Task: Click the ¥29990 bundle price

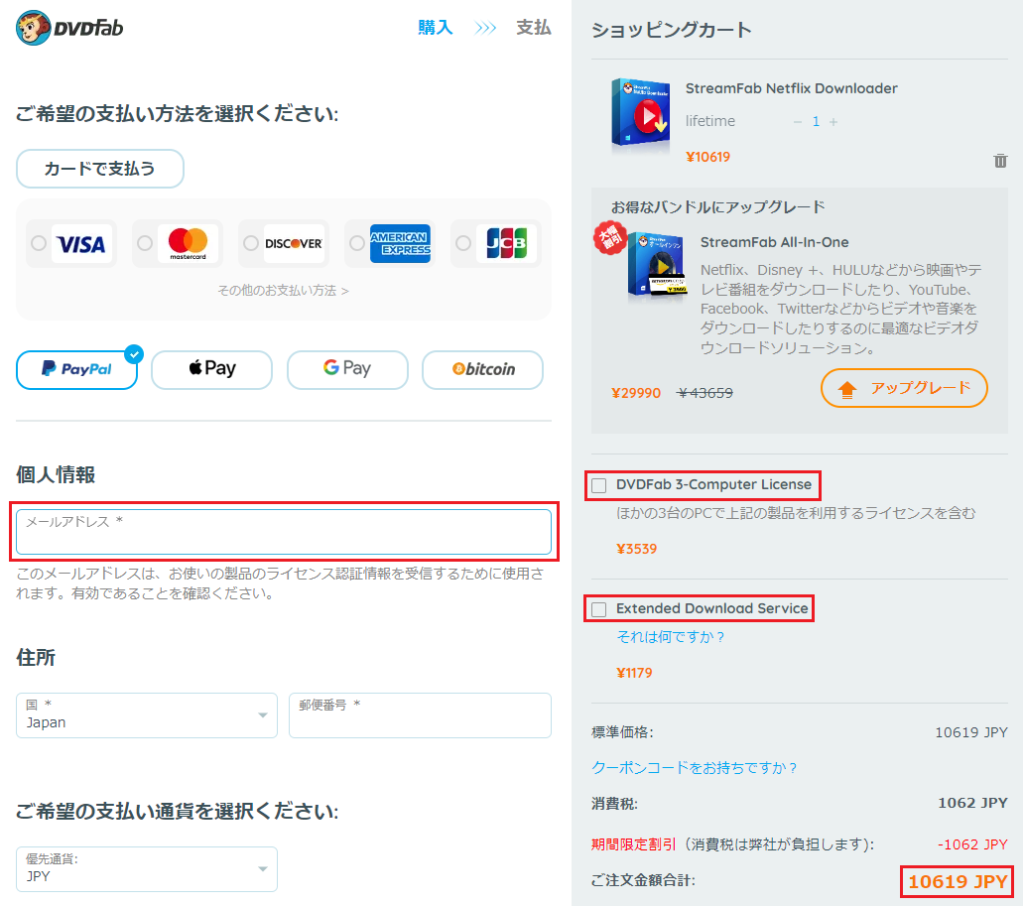Action: [x=636, y=393]
